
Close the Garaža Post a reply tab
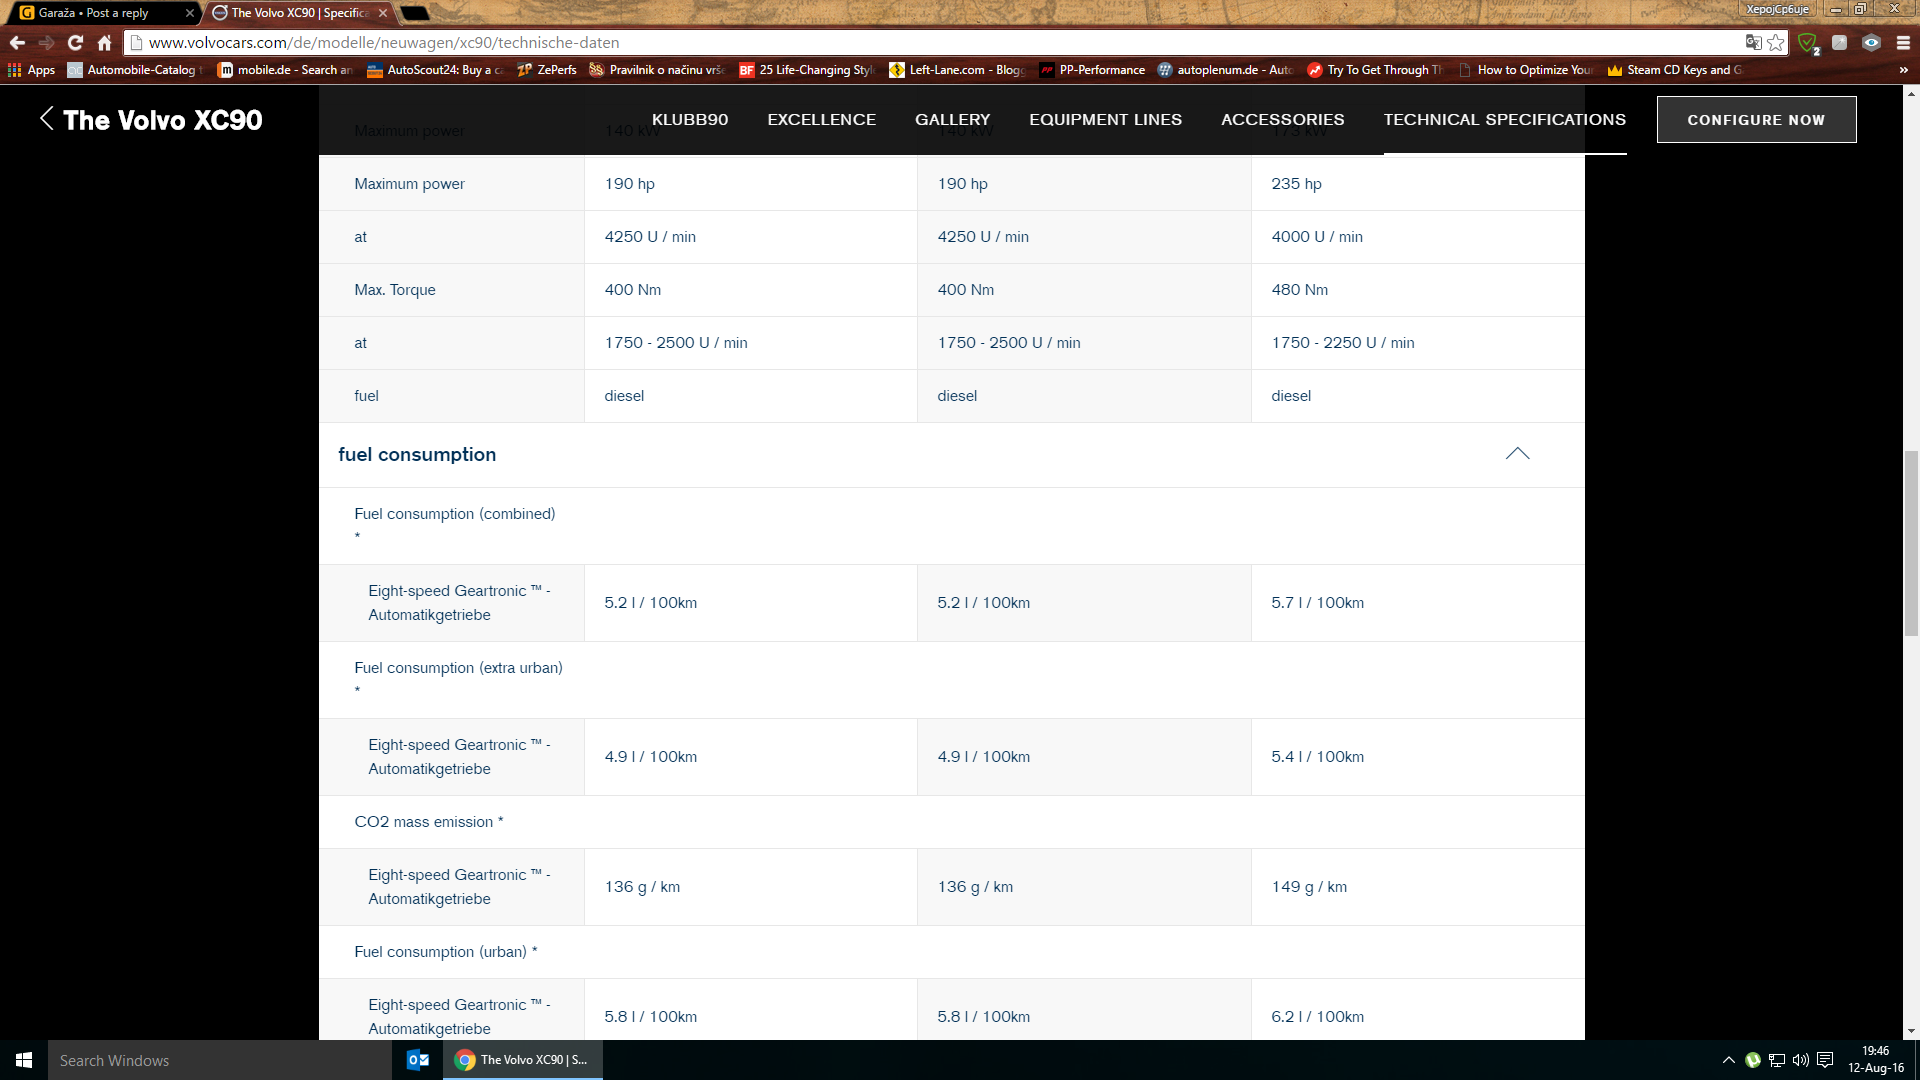pos(190,13)
